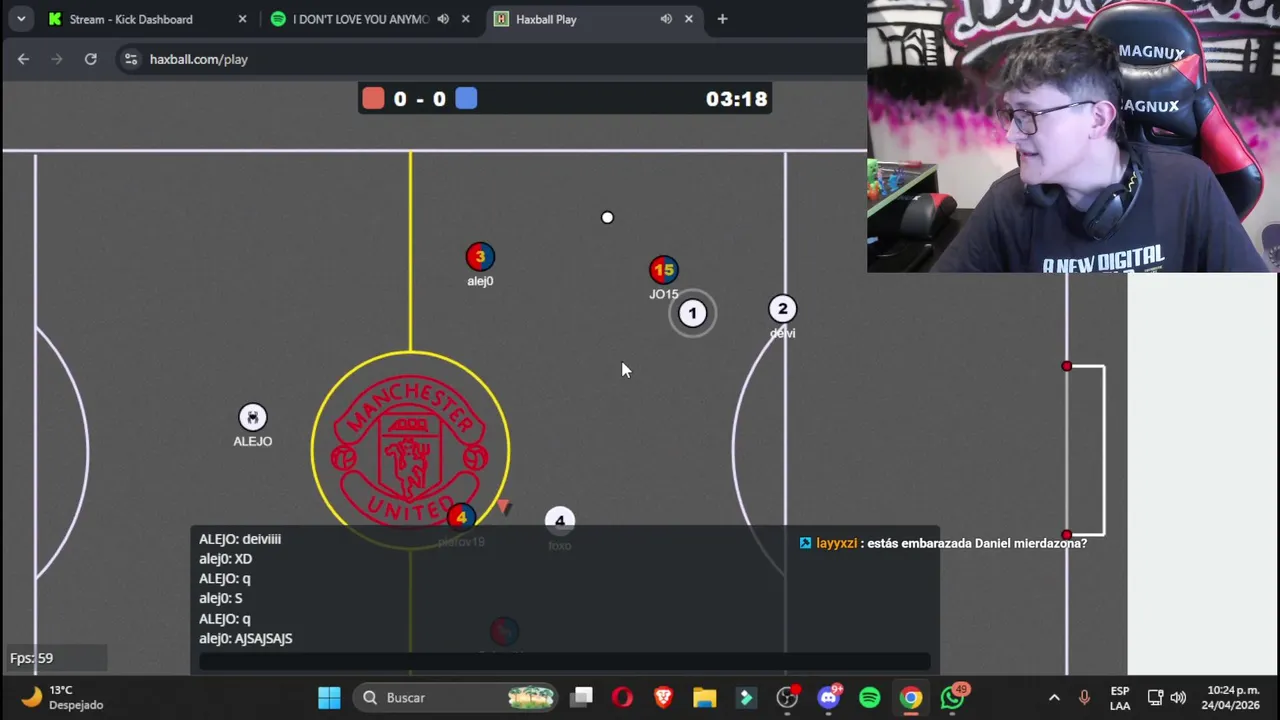The width and height of the screenshot is (1280, 720).
Task: Click the red goal post upper marker
Action: point(1066,366)
